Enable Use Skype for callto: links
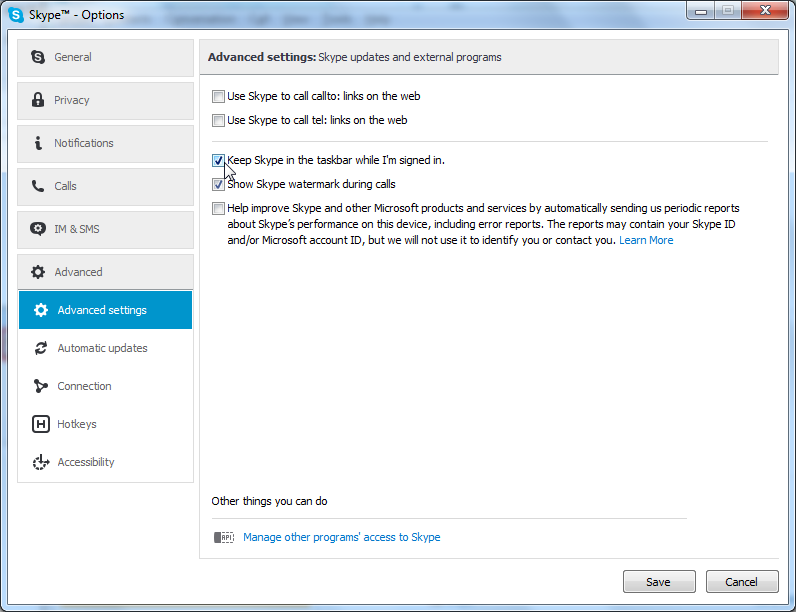796x612 pixels. [218, 97]
